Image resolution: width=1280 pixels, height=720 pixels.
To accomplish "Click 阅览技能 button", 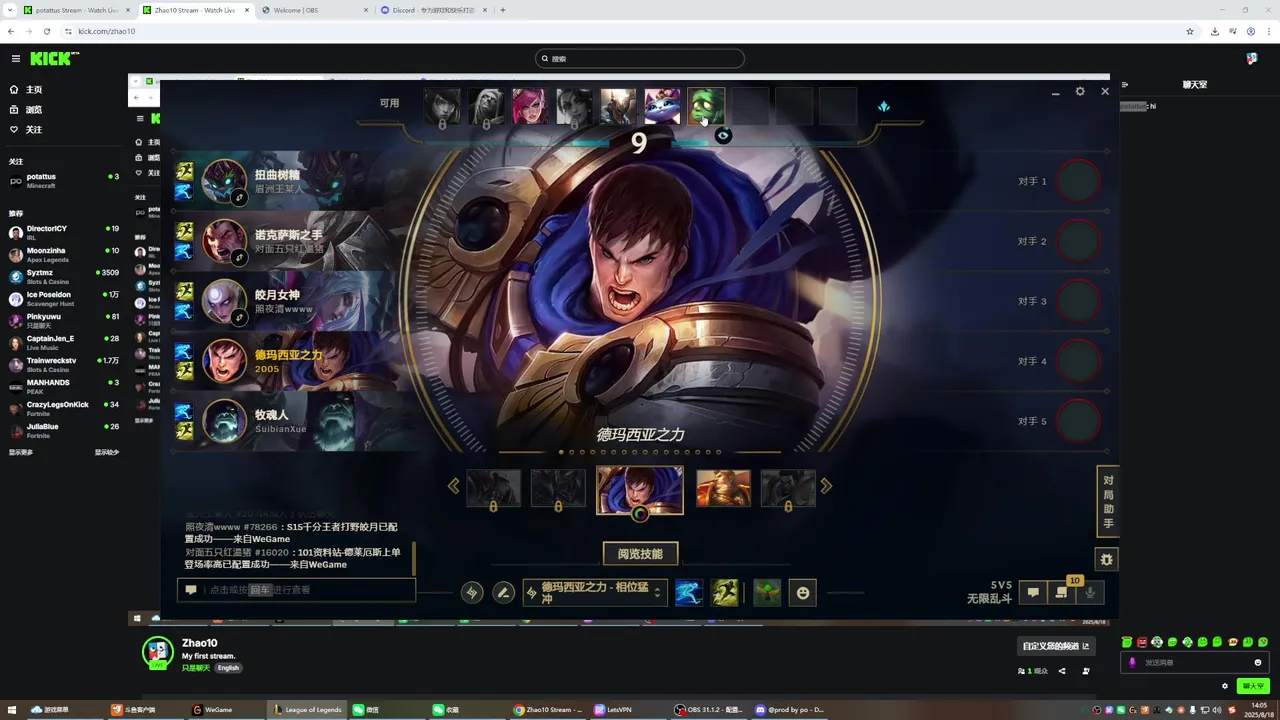I will [640, 554].
